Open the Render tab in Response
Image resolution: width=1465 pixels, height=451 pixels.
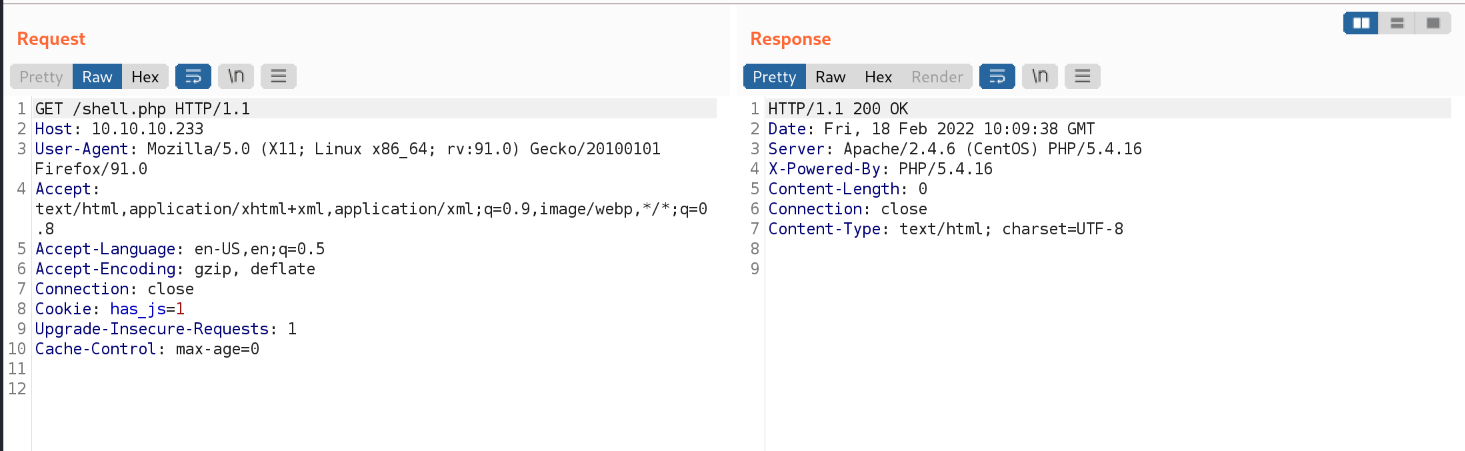tap(937, 77)
